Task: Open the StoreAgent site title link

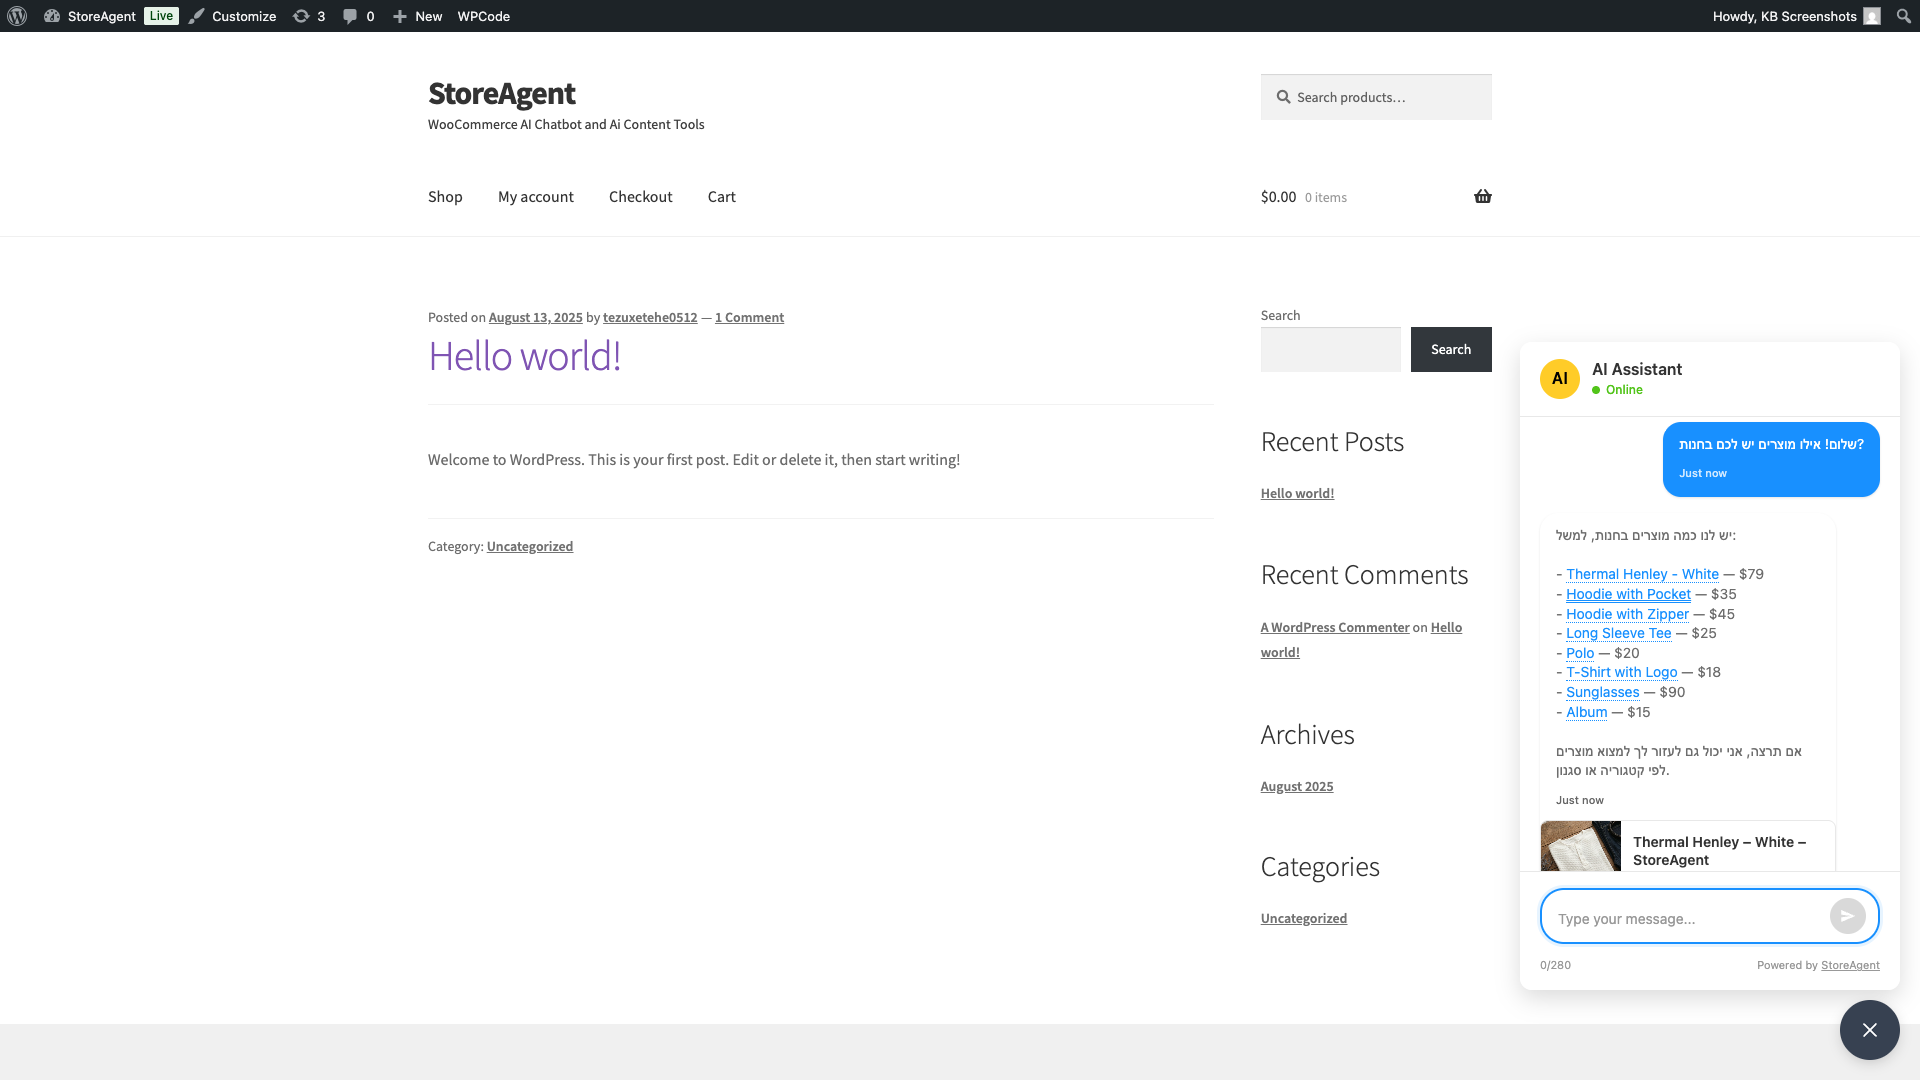Action: (501, 93)
